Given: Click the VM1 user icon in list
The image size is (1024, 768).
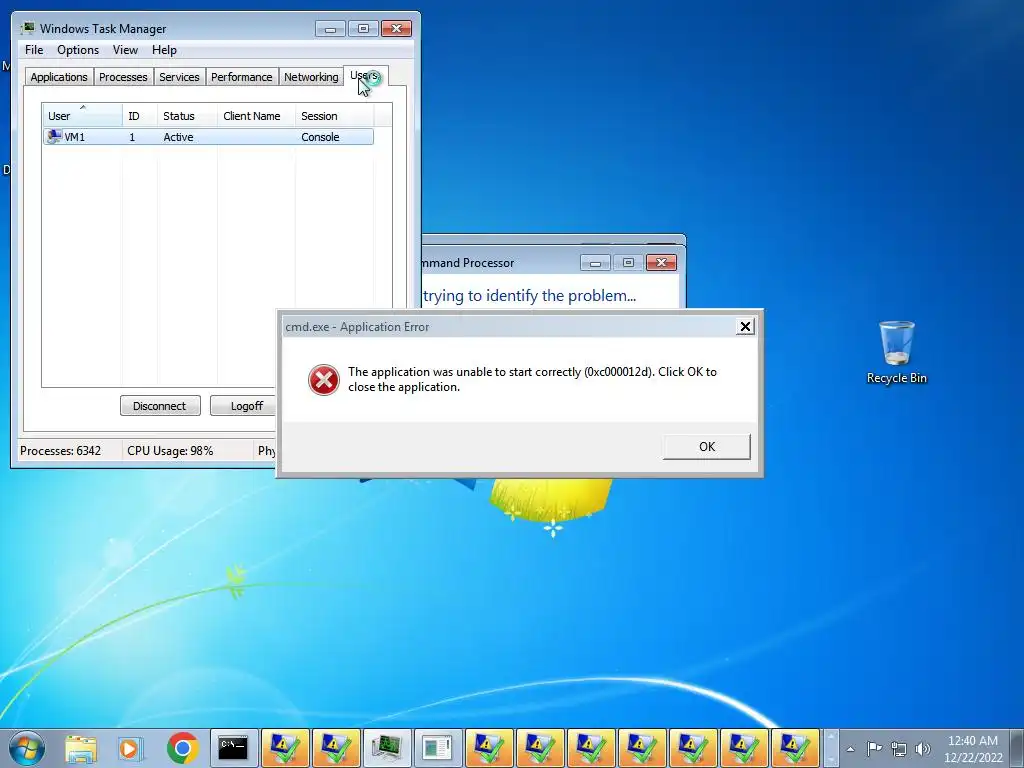Looking at the screenshot, I should [x=54, y=136].
